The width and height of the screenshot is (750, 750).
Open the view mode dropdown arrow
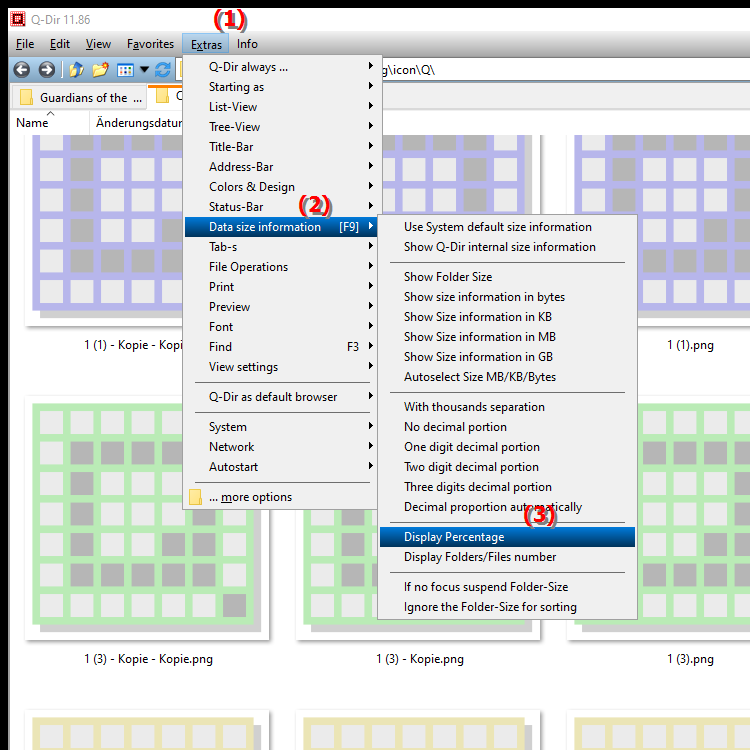pos(144,70)
